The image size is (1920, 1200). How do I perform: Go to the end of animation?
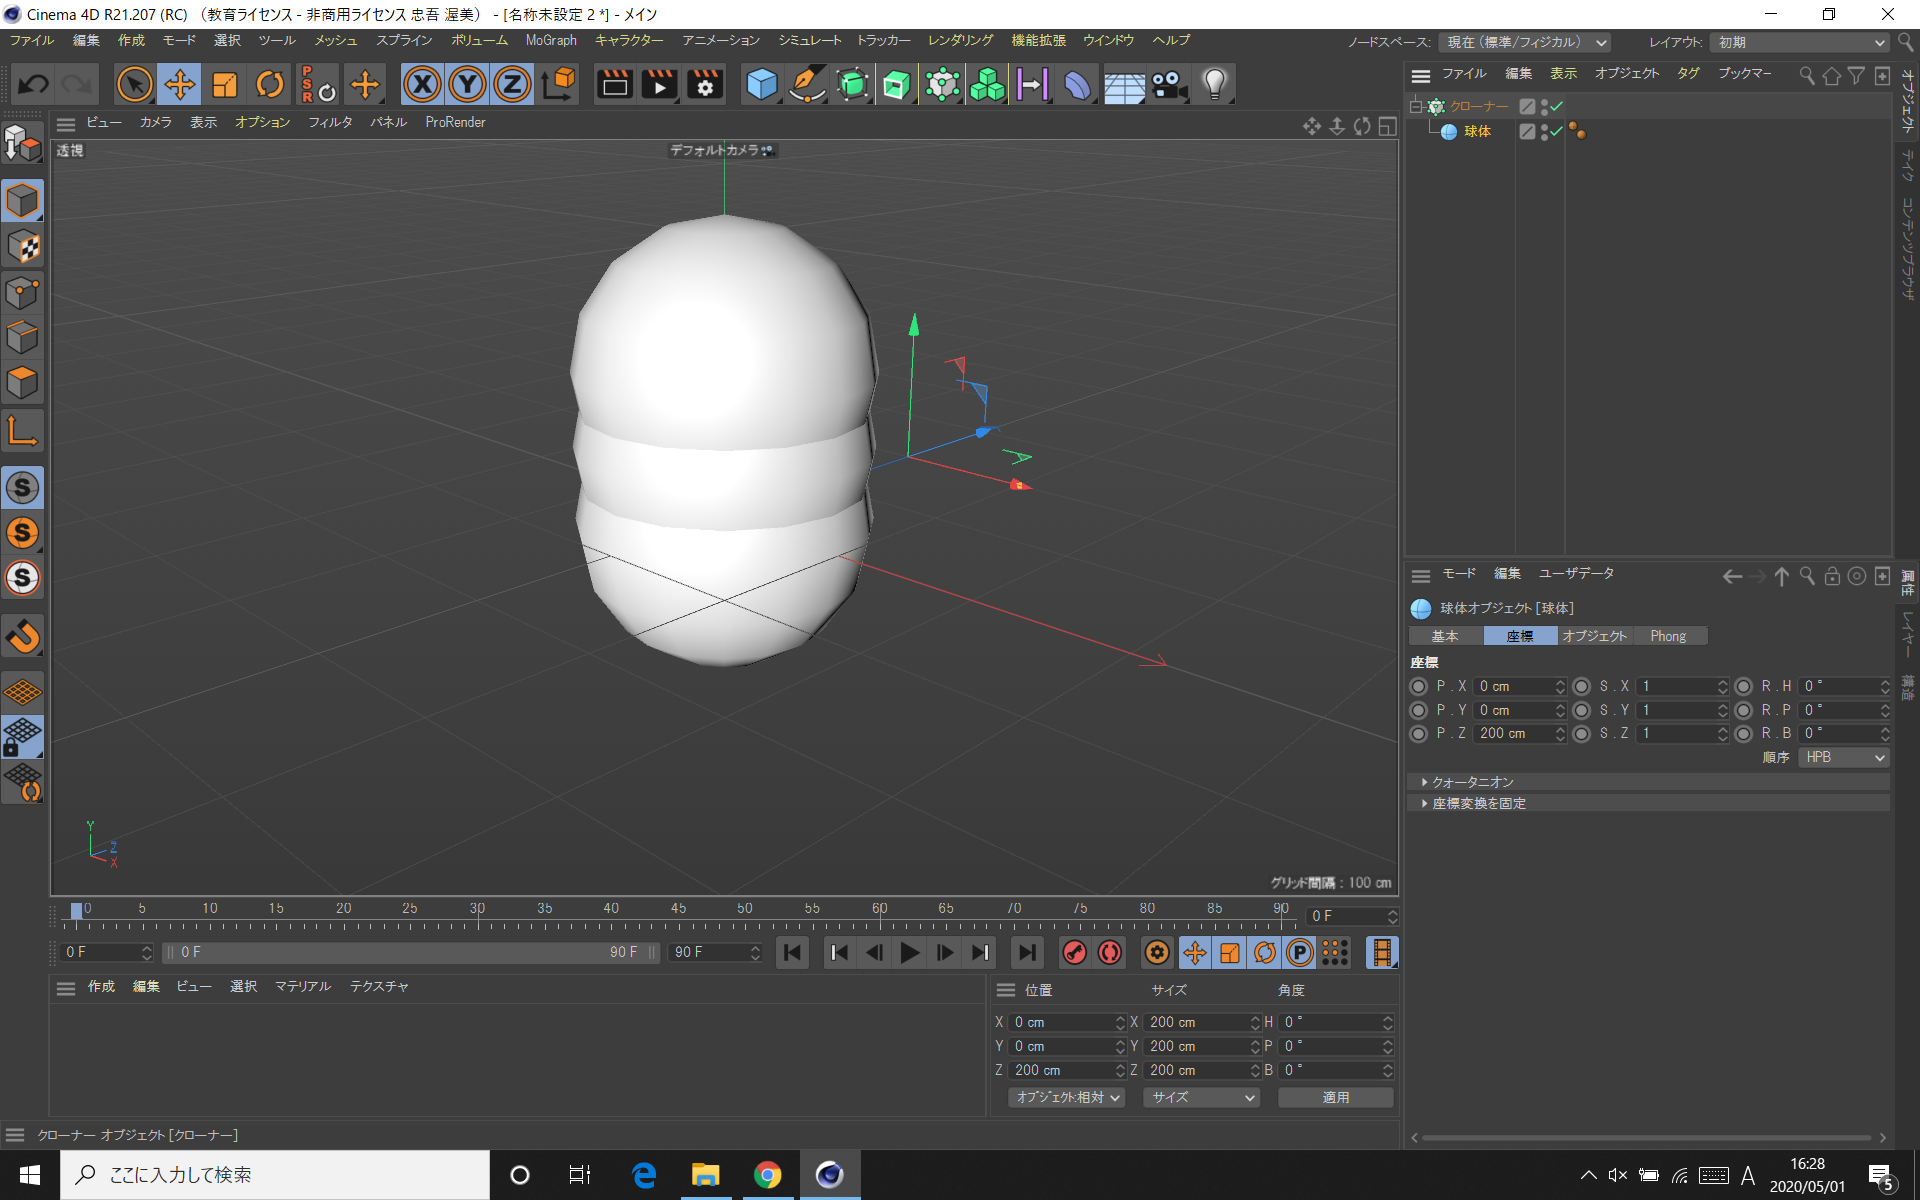[1026, 953]
